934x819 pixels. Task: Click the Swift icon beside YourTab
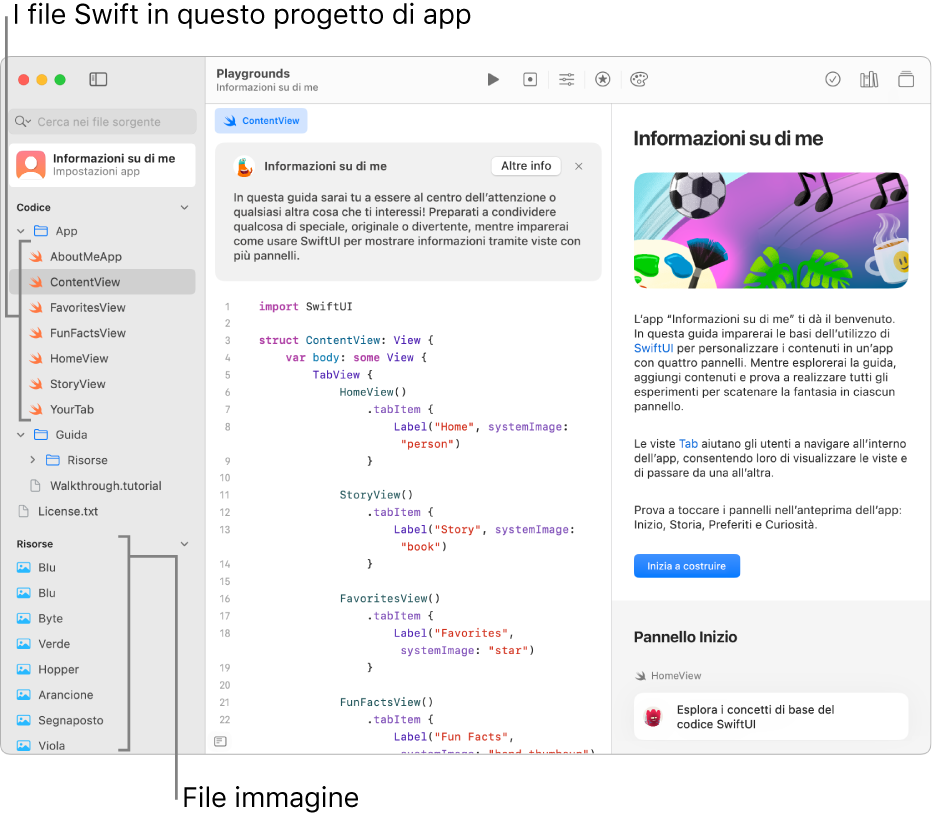[36, 409]
